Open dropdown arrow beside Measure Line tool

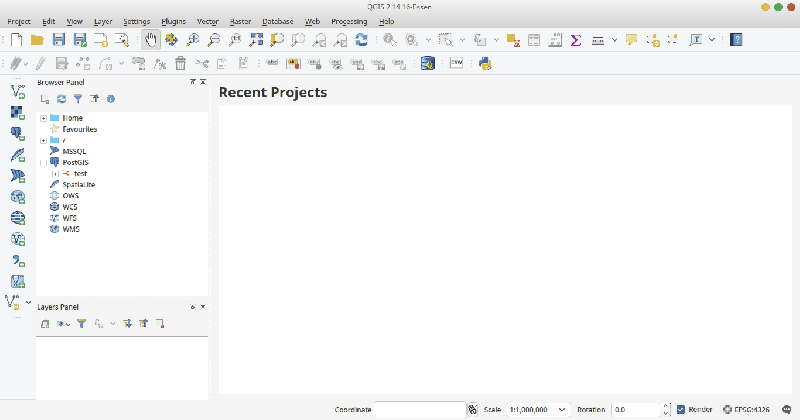click(614, 40)
